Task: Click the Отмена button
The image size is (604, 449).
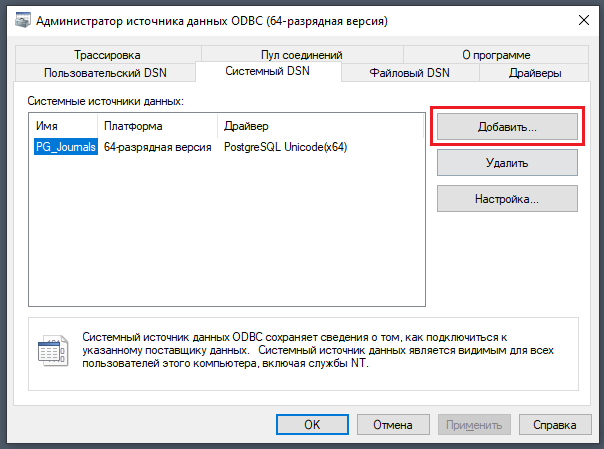Action: pyautogui.click(x=393, y=424)
